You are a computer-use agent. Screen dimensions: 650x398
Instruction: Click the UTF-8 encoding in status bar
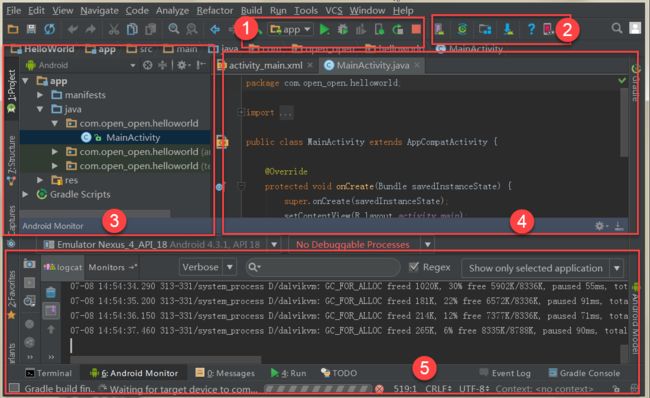475,389
